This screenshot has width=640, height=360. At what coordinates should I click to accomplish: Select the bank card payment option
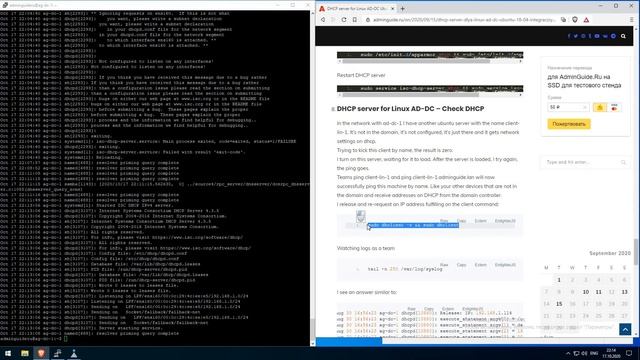click(614, 107)
